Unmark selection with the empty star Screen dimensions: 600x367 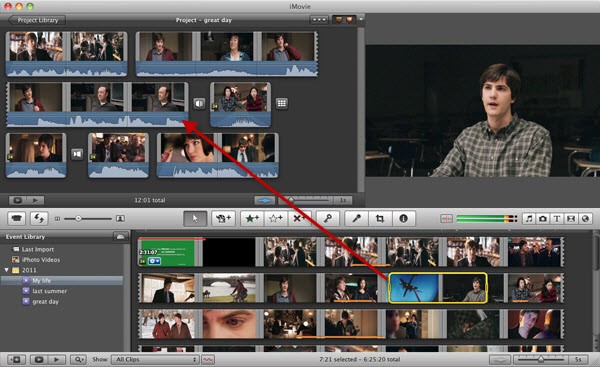275,219
